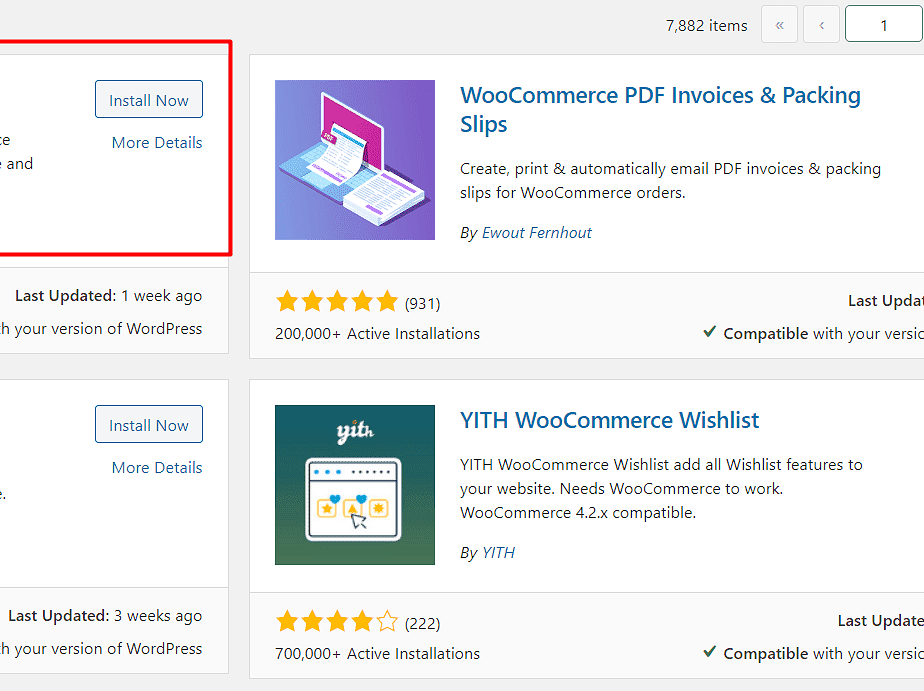Click the YITH WooCommerce Wishlist plugin icon

click(x=355, y=485)
